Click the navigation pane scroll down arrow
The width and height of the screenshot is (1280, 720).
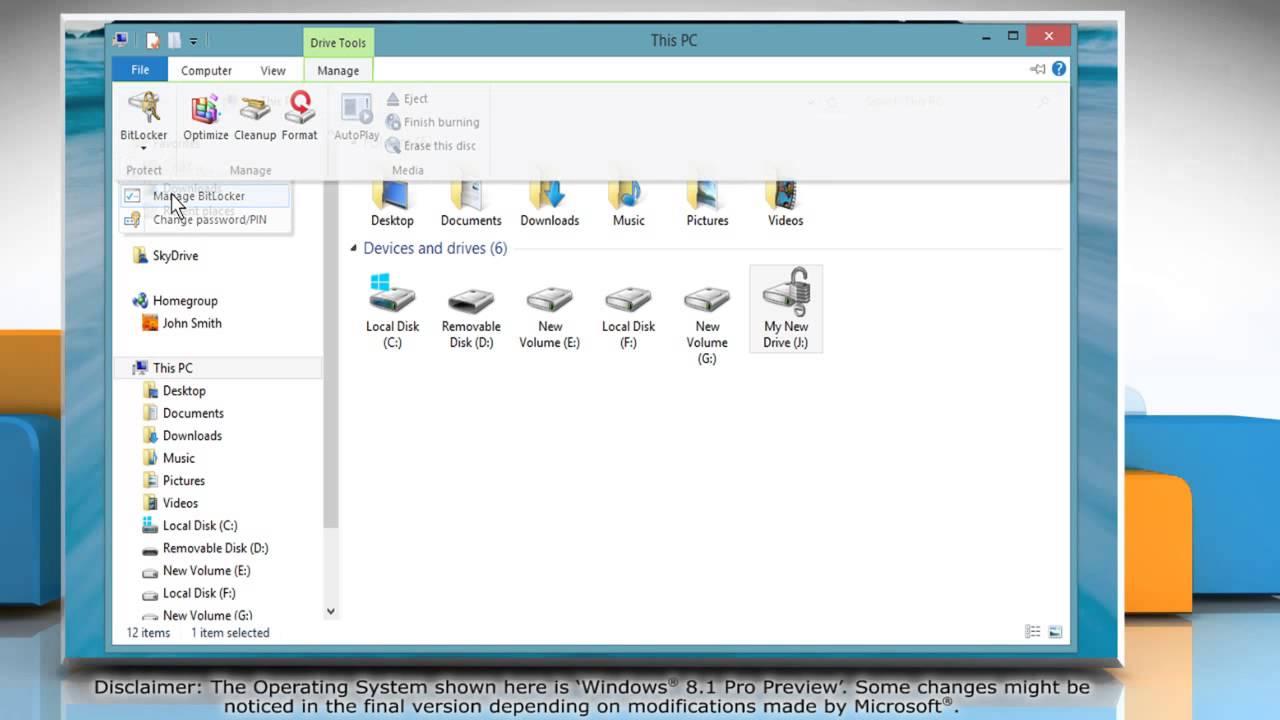[x=331, y=611]
